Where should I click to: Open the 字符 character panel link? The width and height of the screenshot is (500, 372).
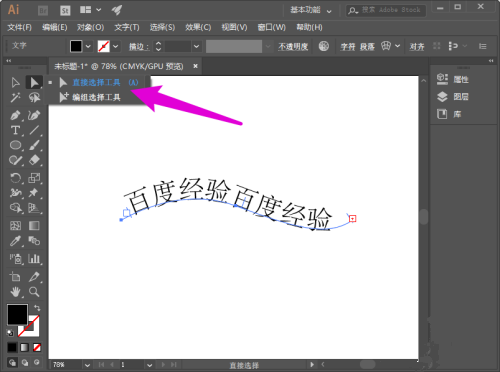tap(348, 47)
